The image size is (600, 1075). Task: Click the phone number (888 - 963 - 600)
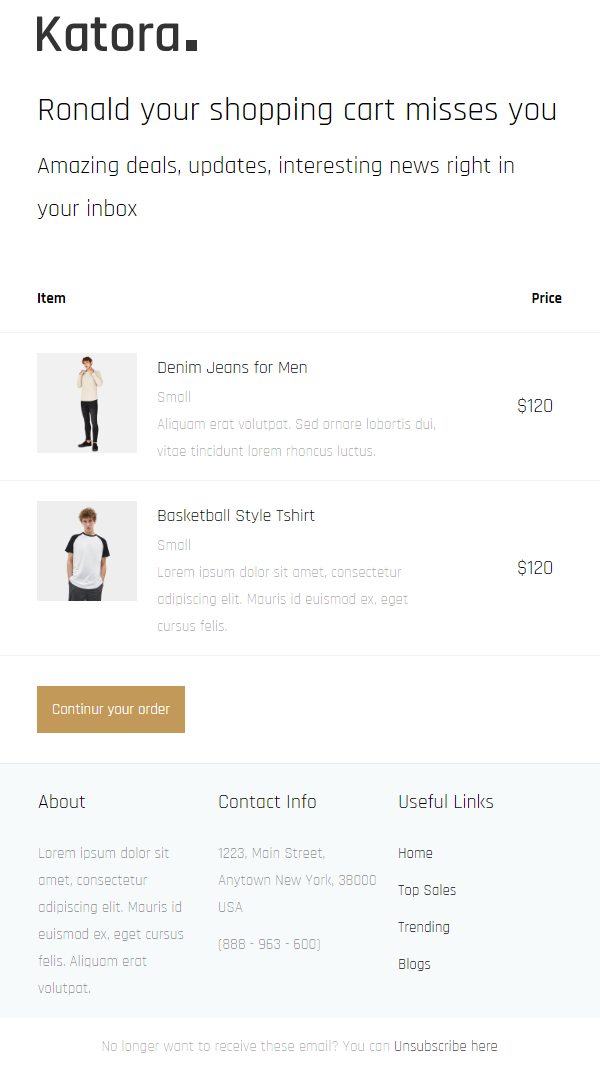(x=269, y=944)
